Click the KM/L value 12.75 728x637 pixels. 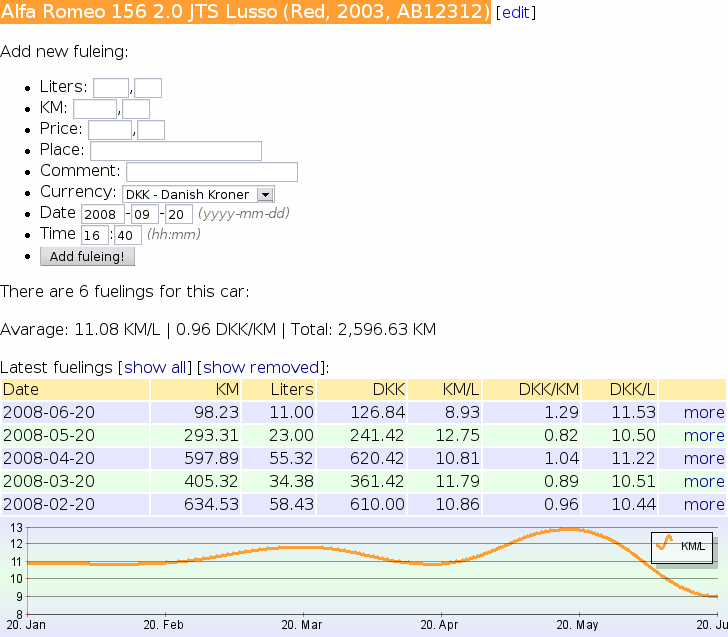coord(457,436)
